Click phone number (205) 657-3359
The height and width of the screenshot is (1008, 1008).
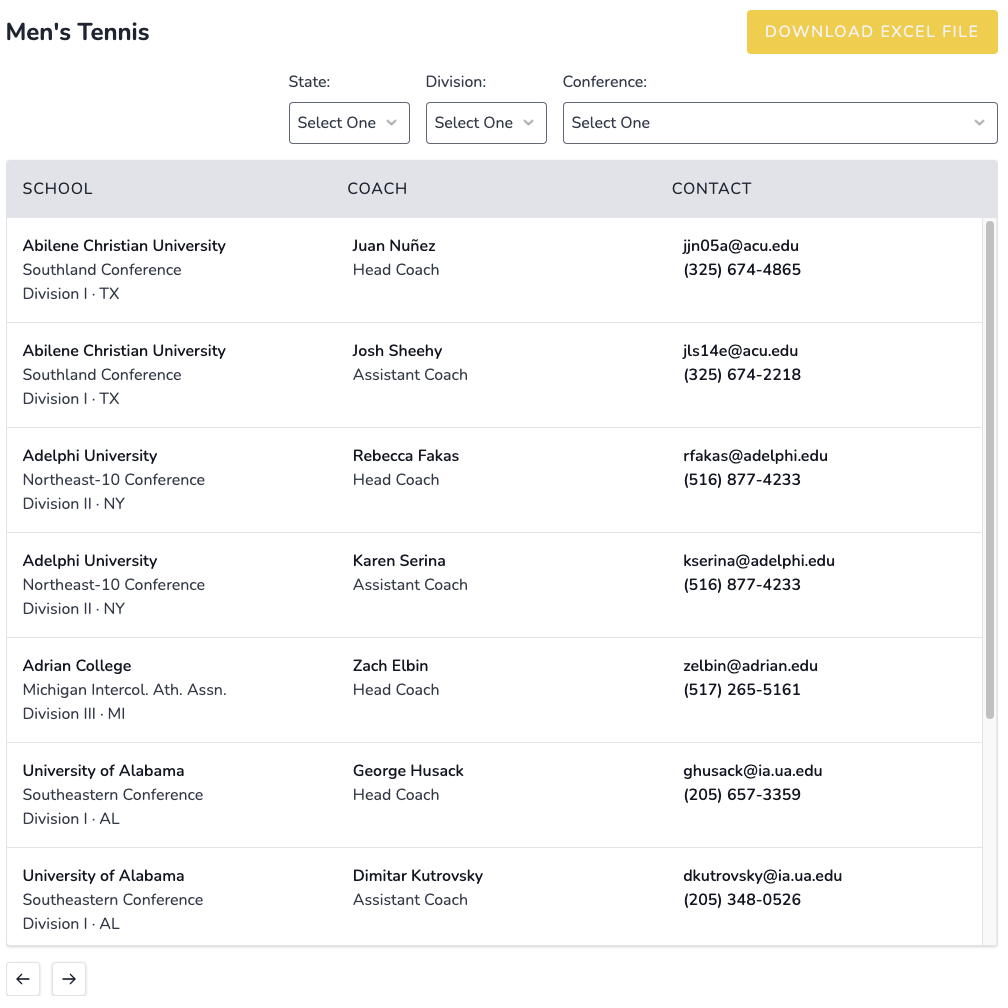(742, 795)
